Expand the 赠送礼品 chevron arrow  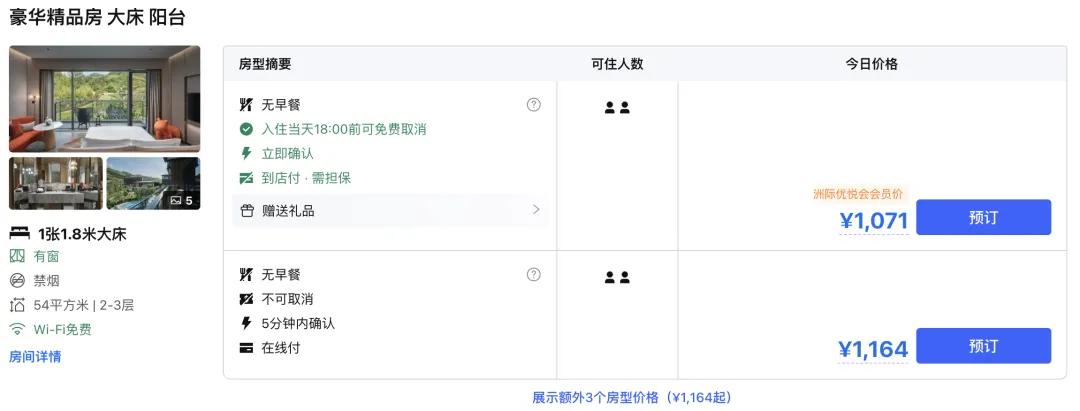click(536, 210)
